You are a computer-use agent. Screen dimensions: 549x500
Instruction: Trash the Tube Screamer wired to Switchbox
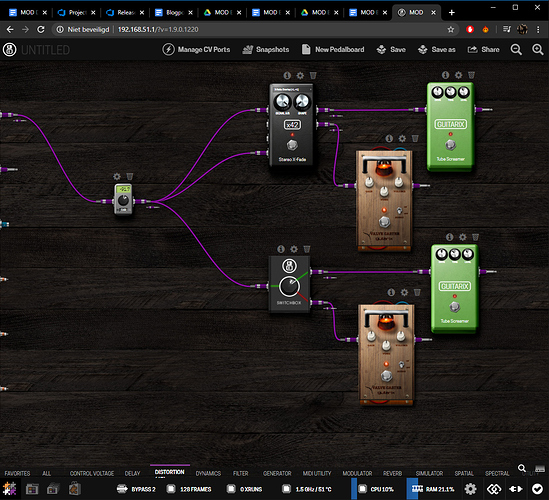click(x=475, y=237)
